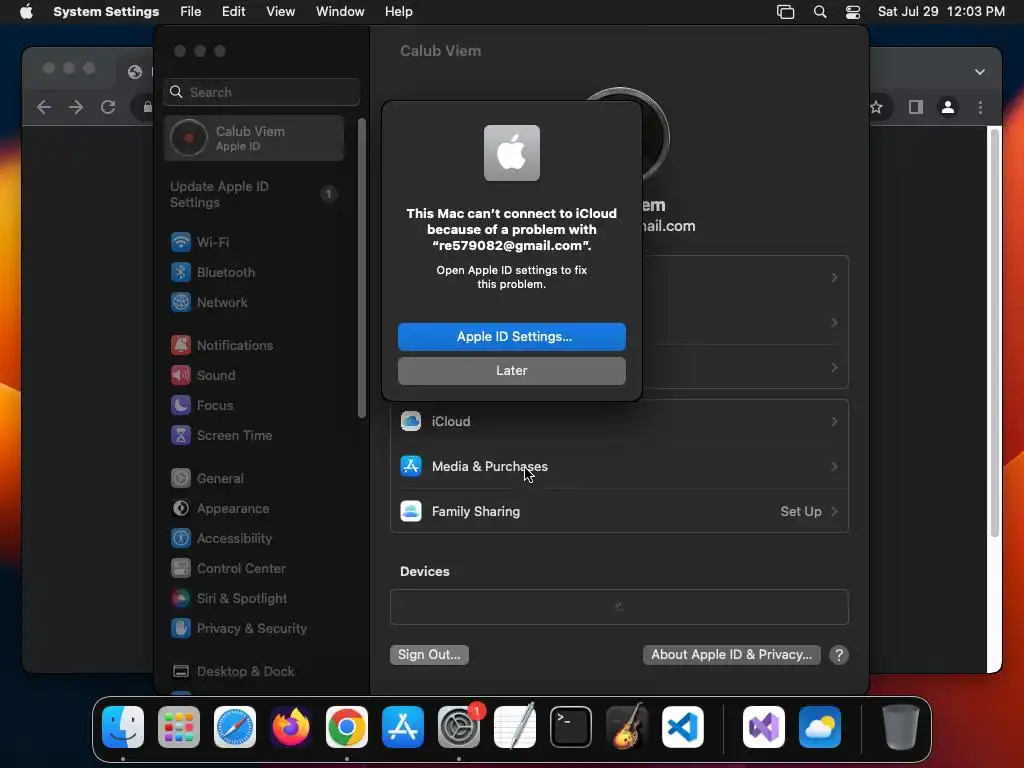Open Control Center settings in sidebar
The width and height of the screenshot is (1024, 768).
click(228, 569)
